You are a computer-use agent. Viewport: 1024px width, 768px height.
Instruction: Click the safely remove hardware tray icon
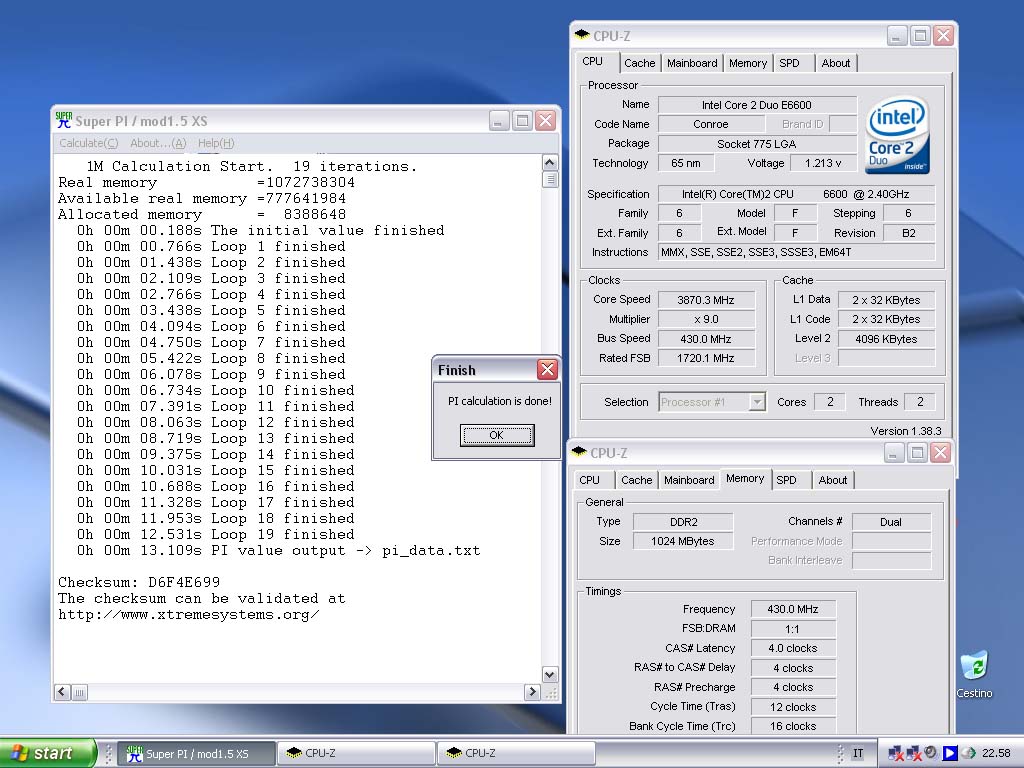968,753
